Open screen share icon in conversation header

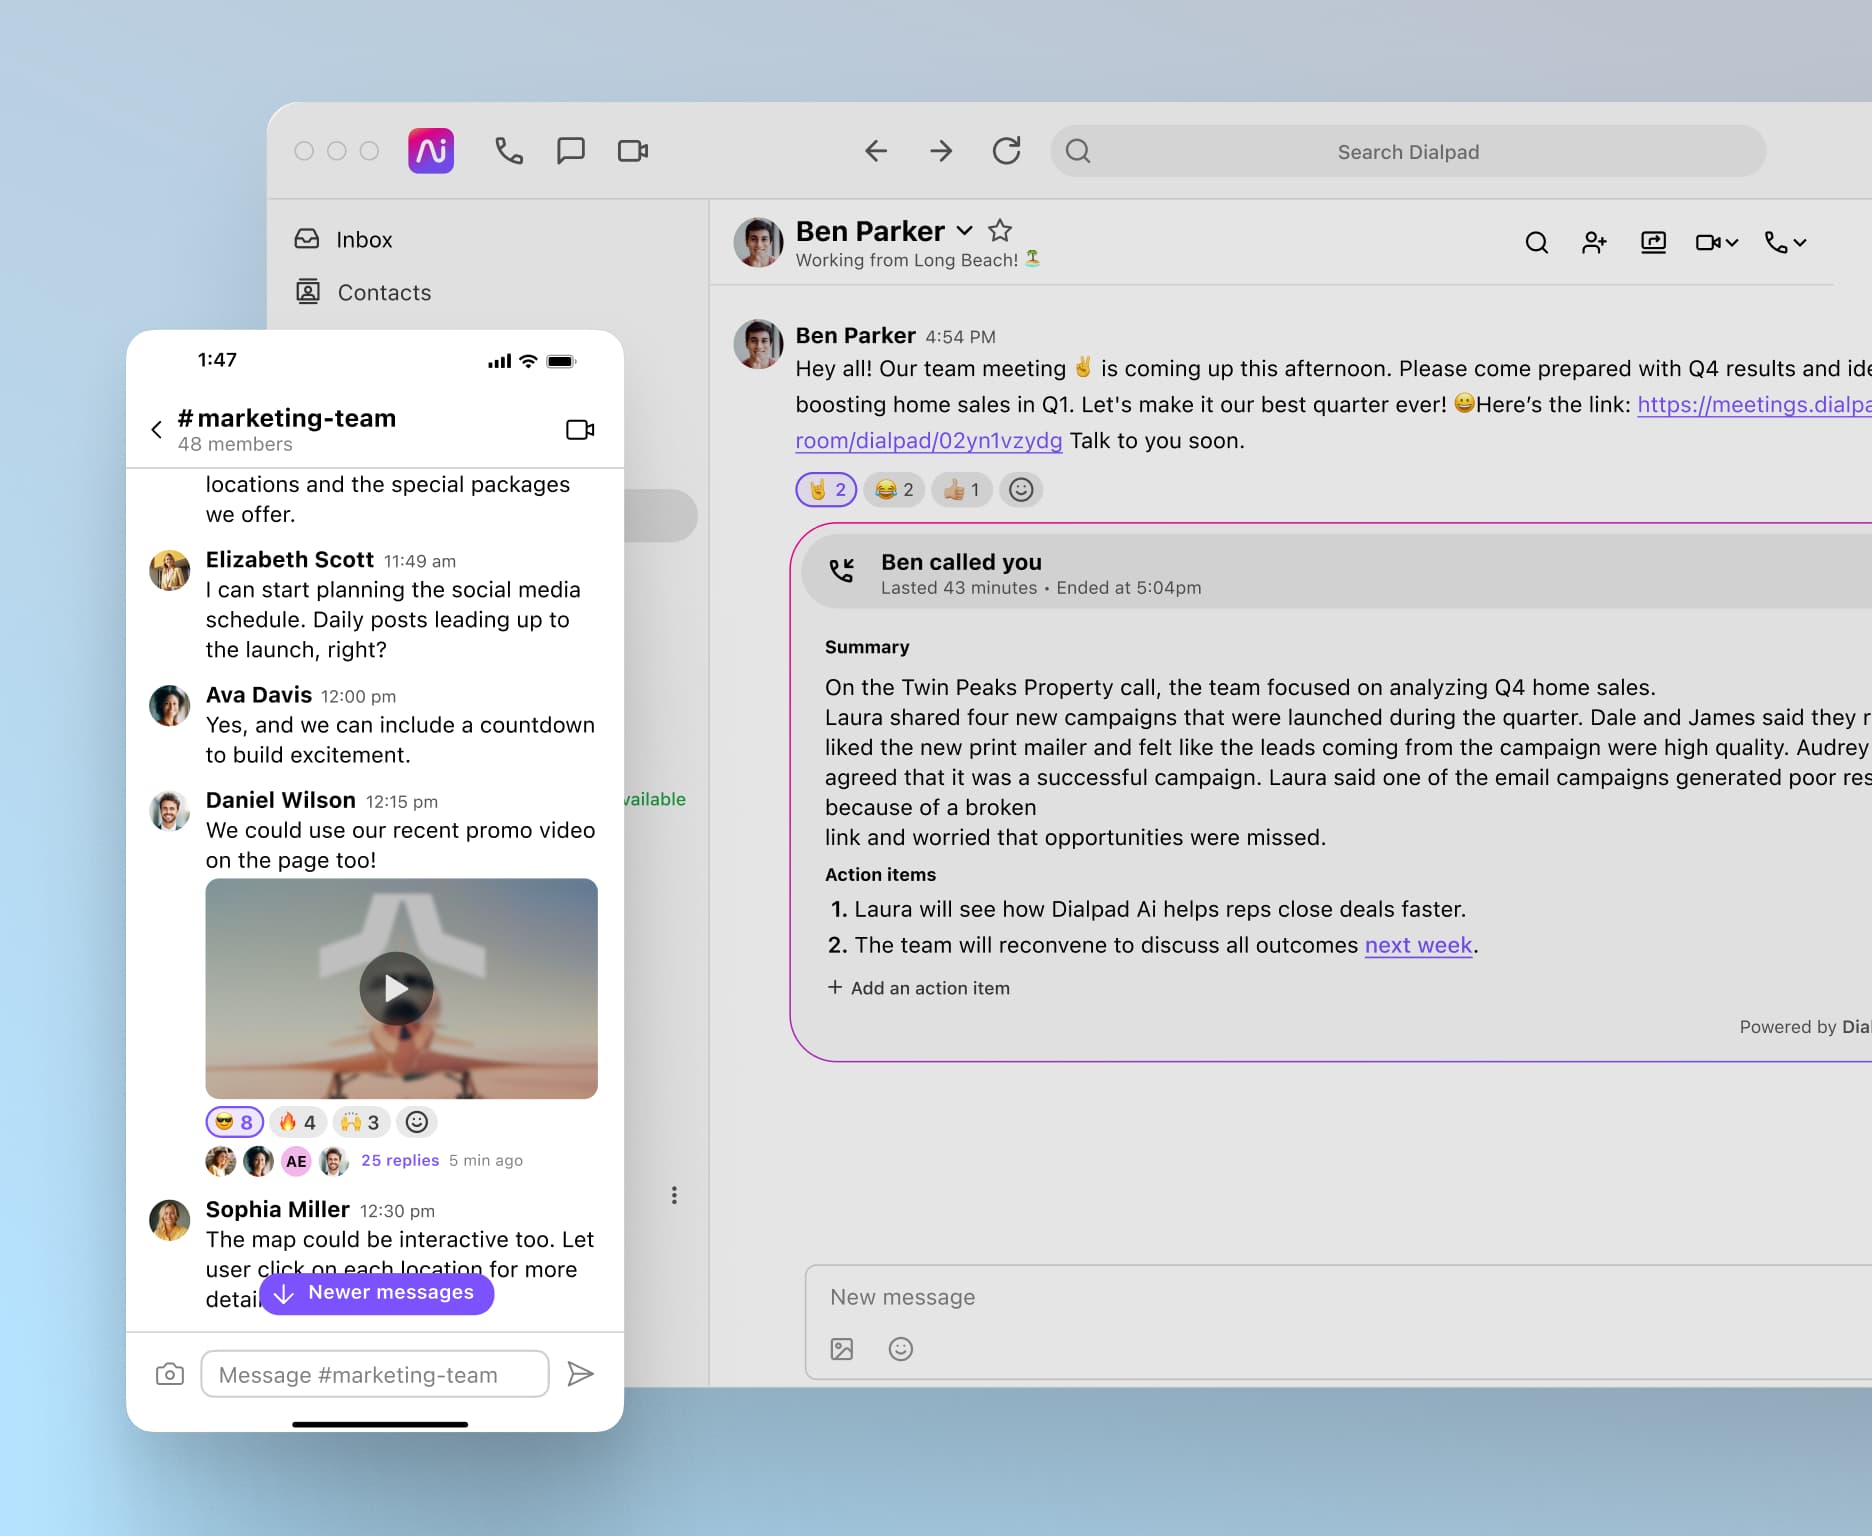tap(1654, 242)
